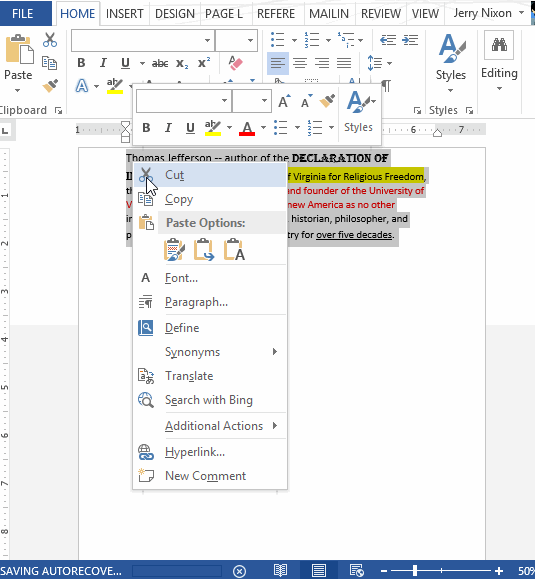Show paragraph marks with pilcrow icon
This screenshot has width=535, height=579.
pos(386,86)
